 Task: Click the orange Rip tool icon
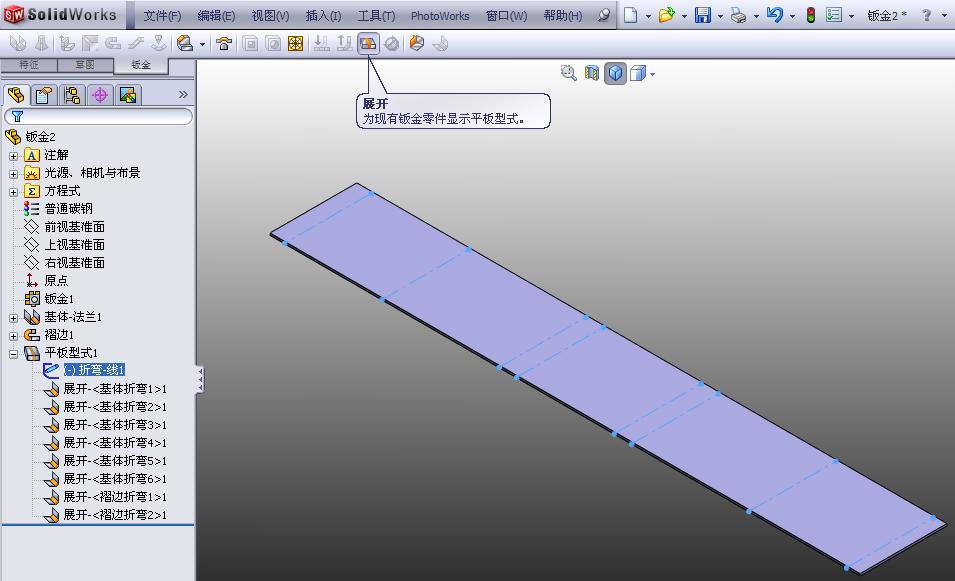pyautogui.click(x=417, y=43)
